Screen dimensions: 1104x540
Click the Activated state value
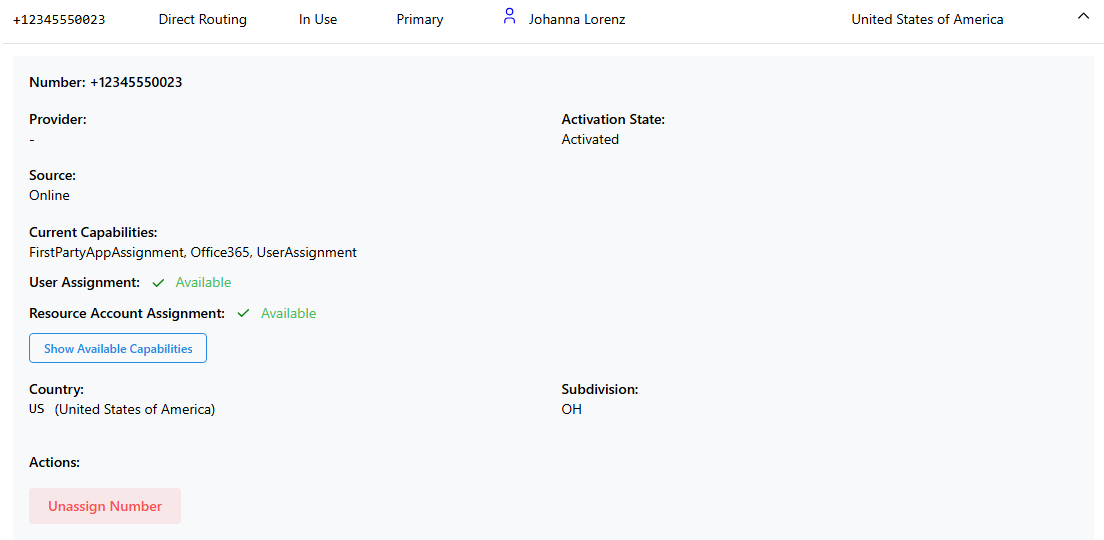(x=590, y=140)
